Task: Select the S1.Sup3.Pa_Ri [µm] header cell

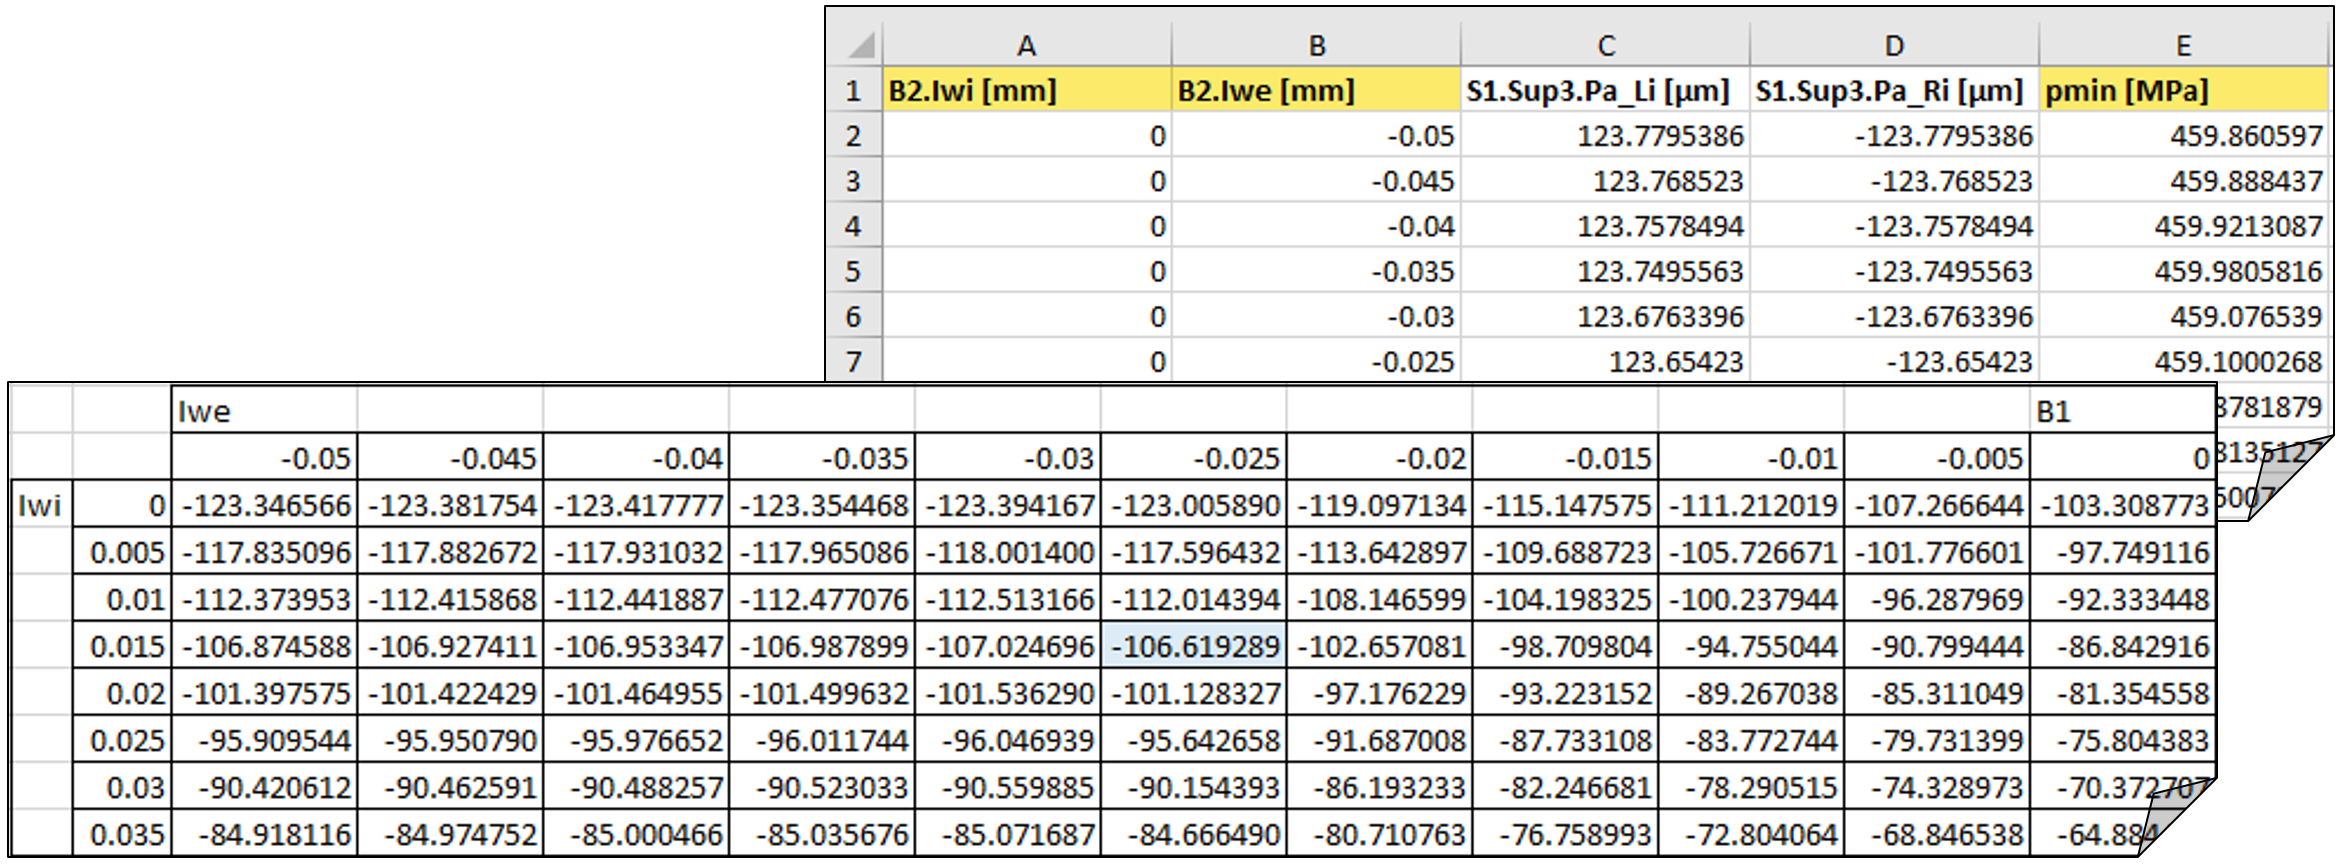Action: pos(1894,91)
